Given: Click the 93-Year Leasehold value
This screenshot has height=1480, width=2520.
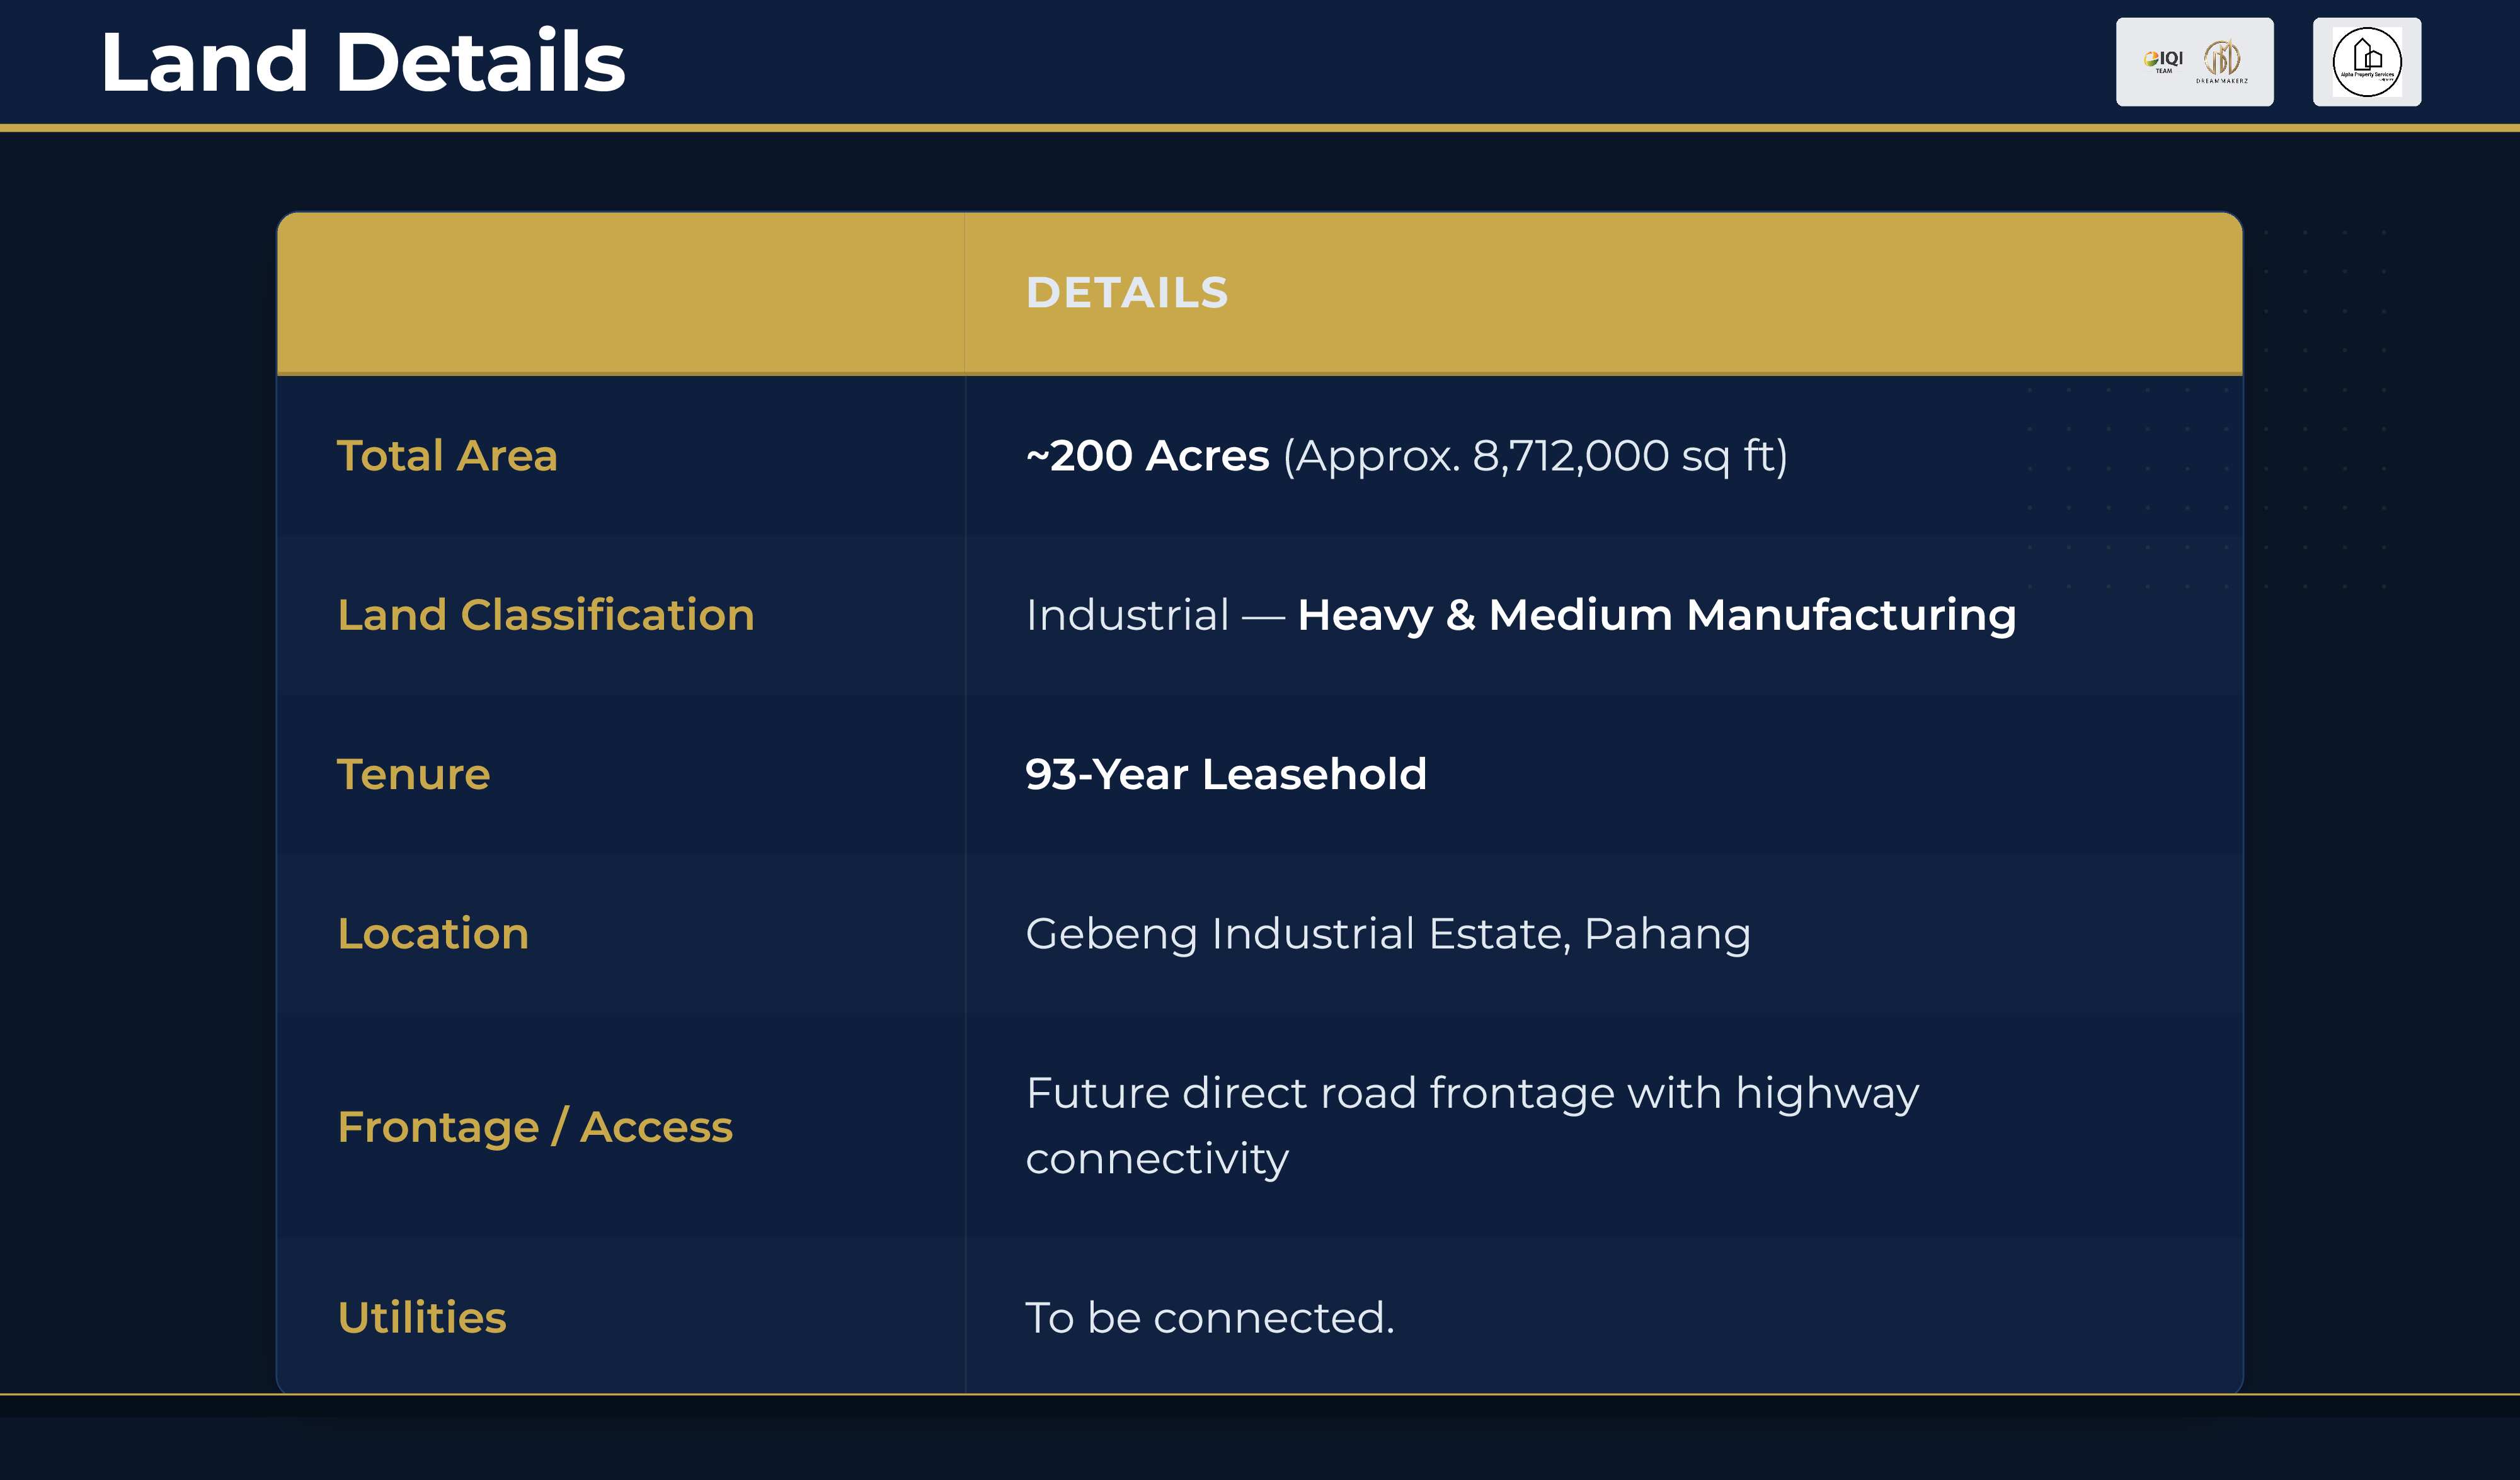Looking at the screenshot, I should click(1226, 774).
